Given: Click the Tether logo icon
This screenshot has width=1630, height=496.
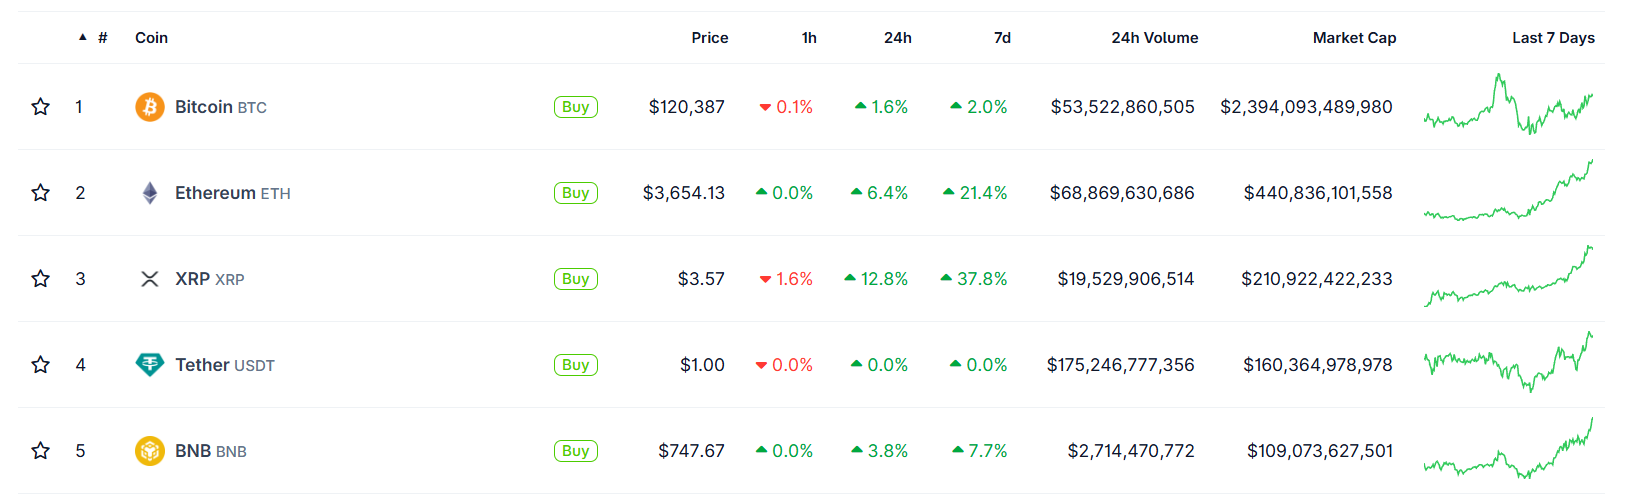Looking at the screenshot, I should click(x=150, y=365).
